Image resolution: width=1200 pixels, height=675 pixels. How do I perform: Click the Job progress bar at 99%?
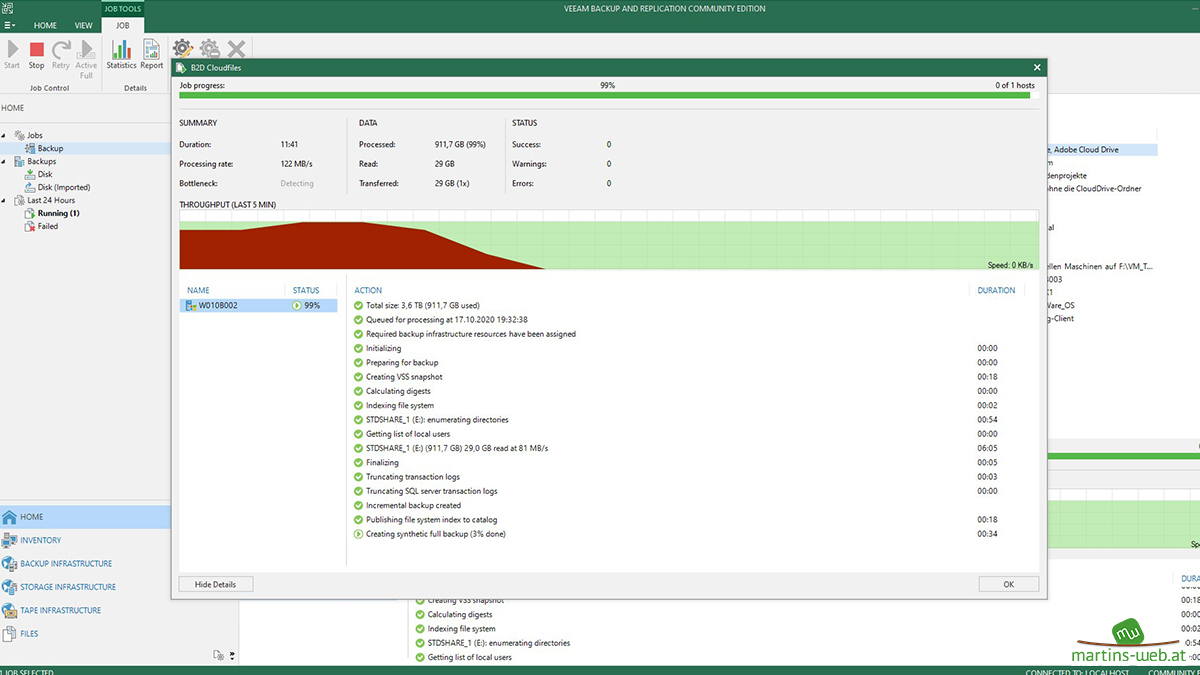[608, 95]
